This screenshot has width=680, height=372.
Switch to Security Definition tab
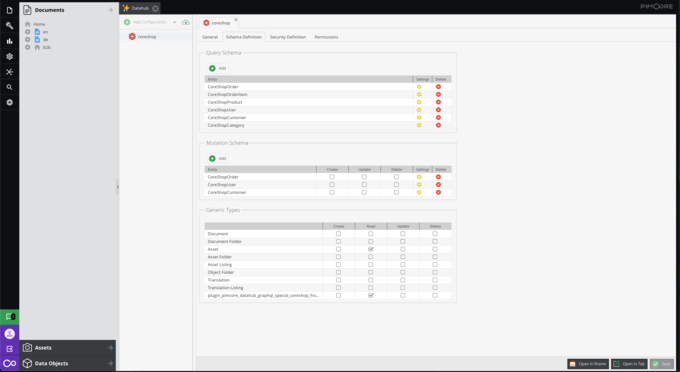coord(288,37)
